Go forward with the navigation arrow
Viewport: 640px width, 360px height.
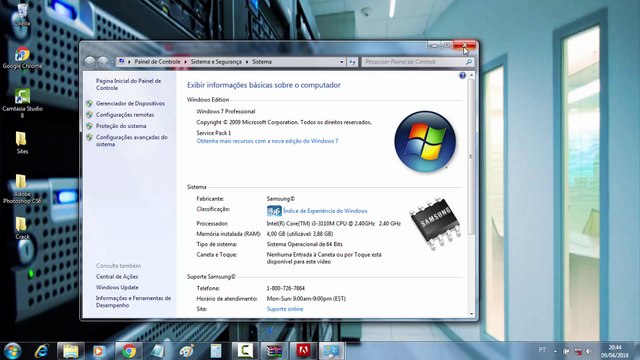coord(103,62)
